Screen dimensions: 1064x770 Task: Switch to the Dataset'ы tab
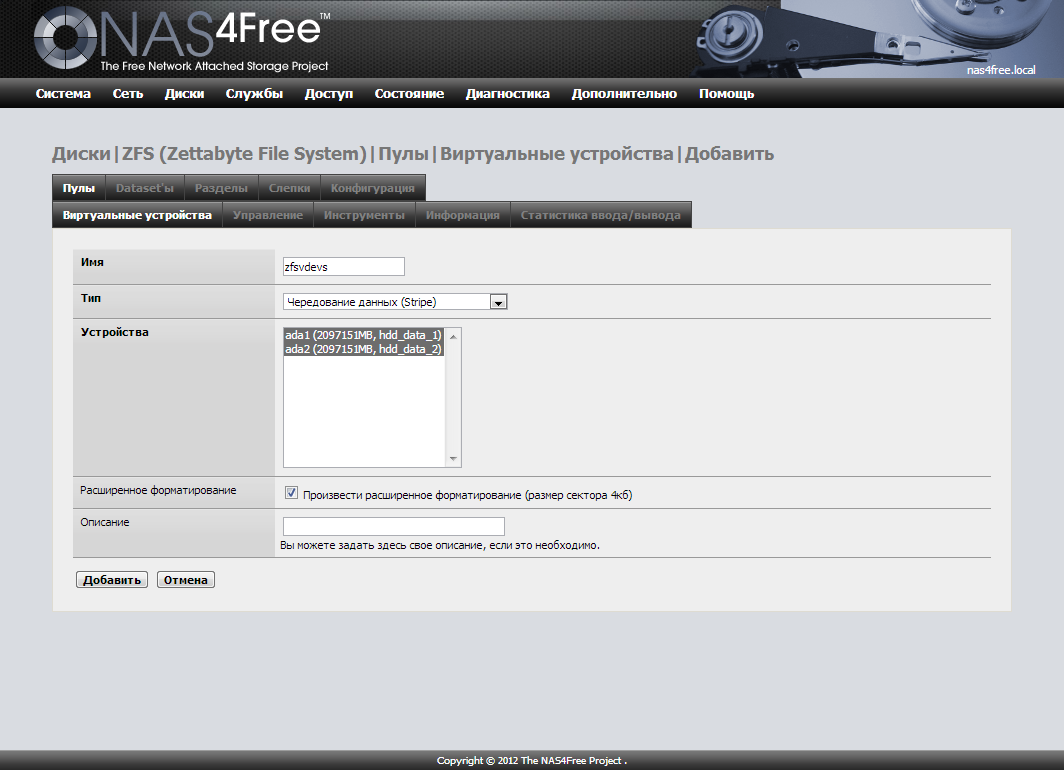point(145,188)
